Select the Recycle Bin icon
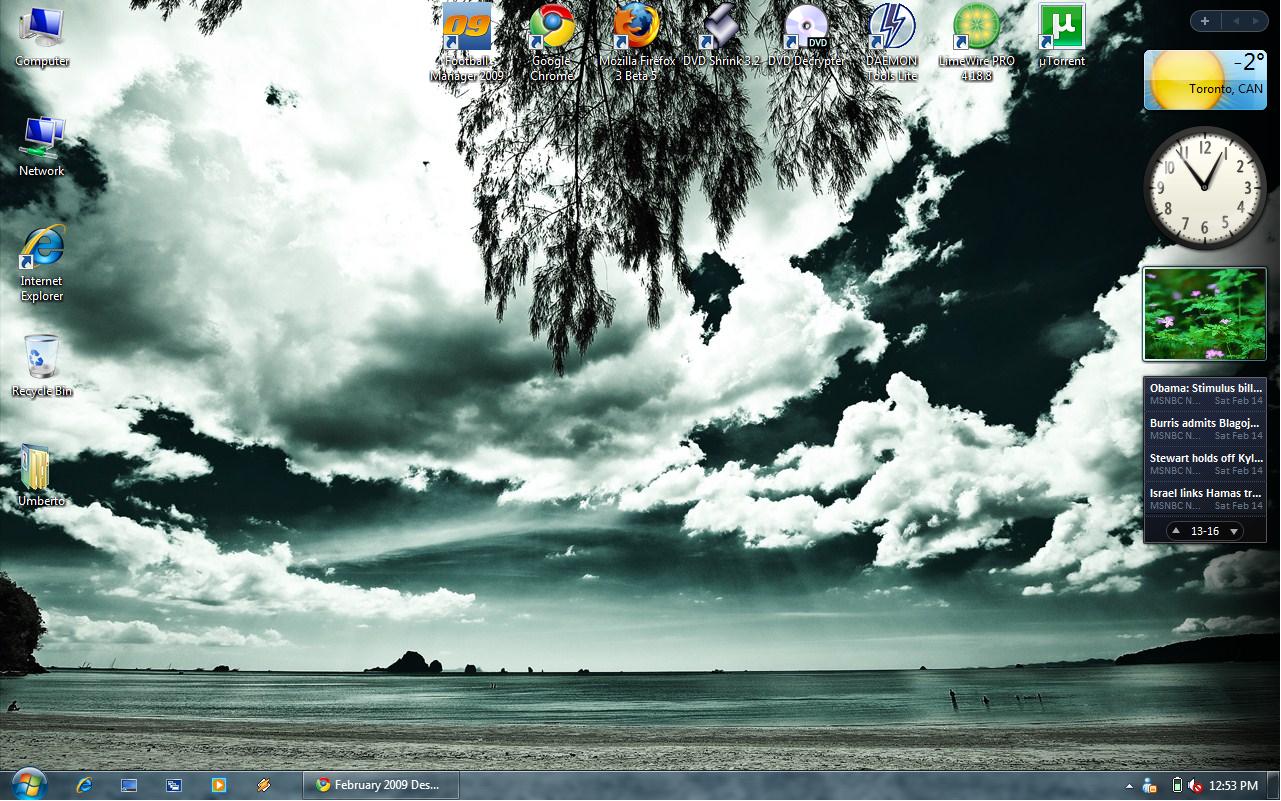The width and height of the screenshot is (1281, 801). [x=42, y=358]
